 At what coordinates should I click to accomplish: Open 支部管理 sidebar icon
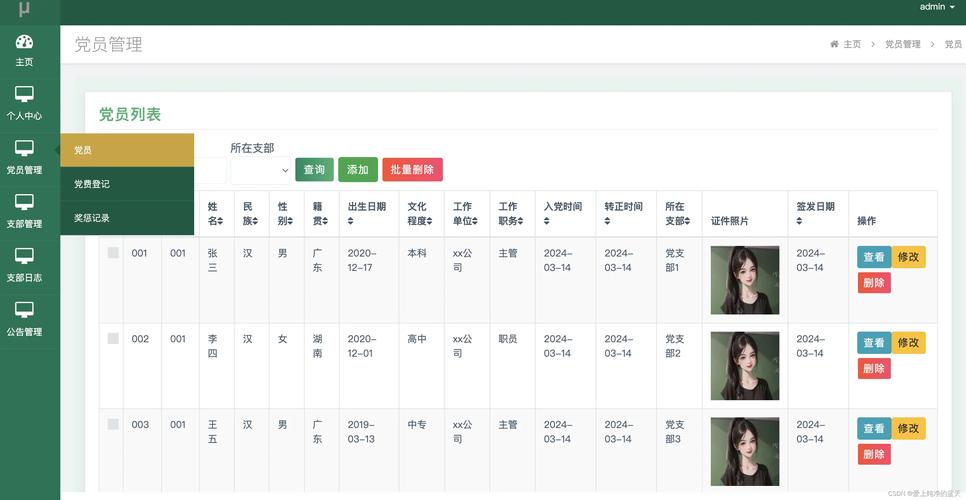[24, 202]
